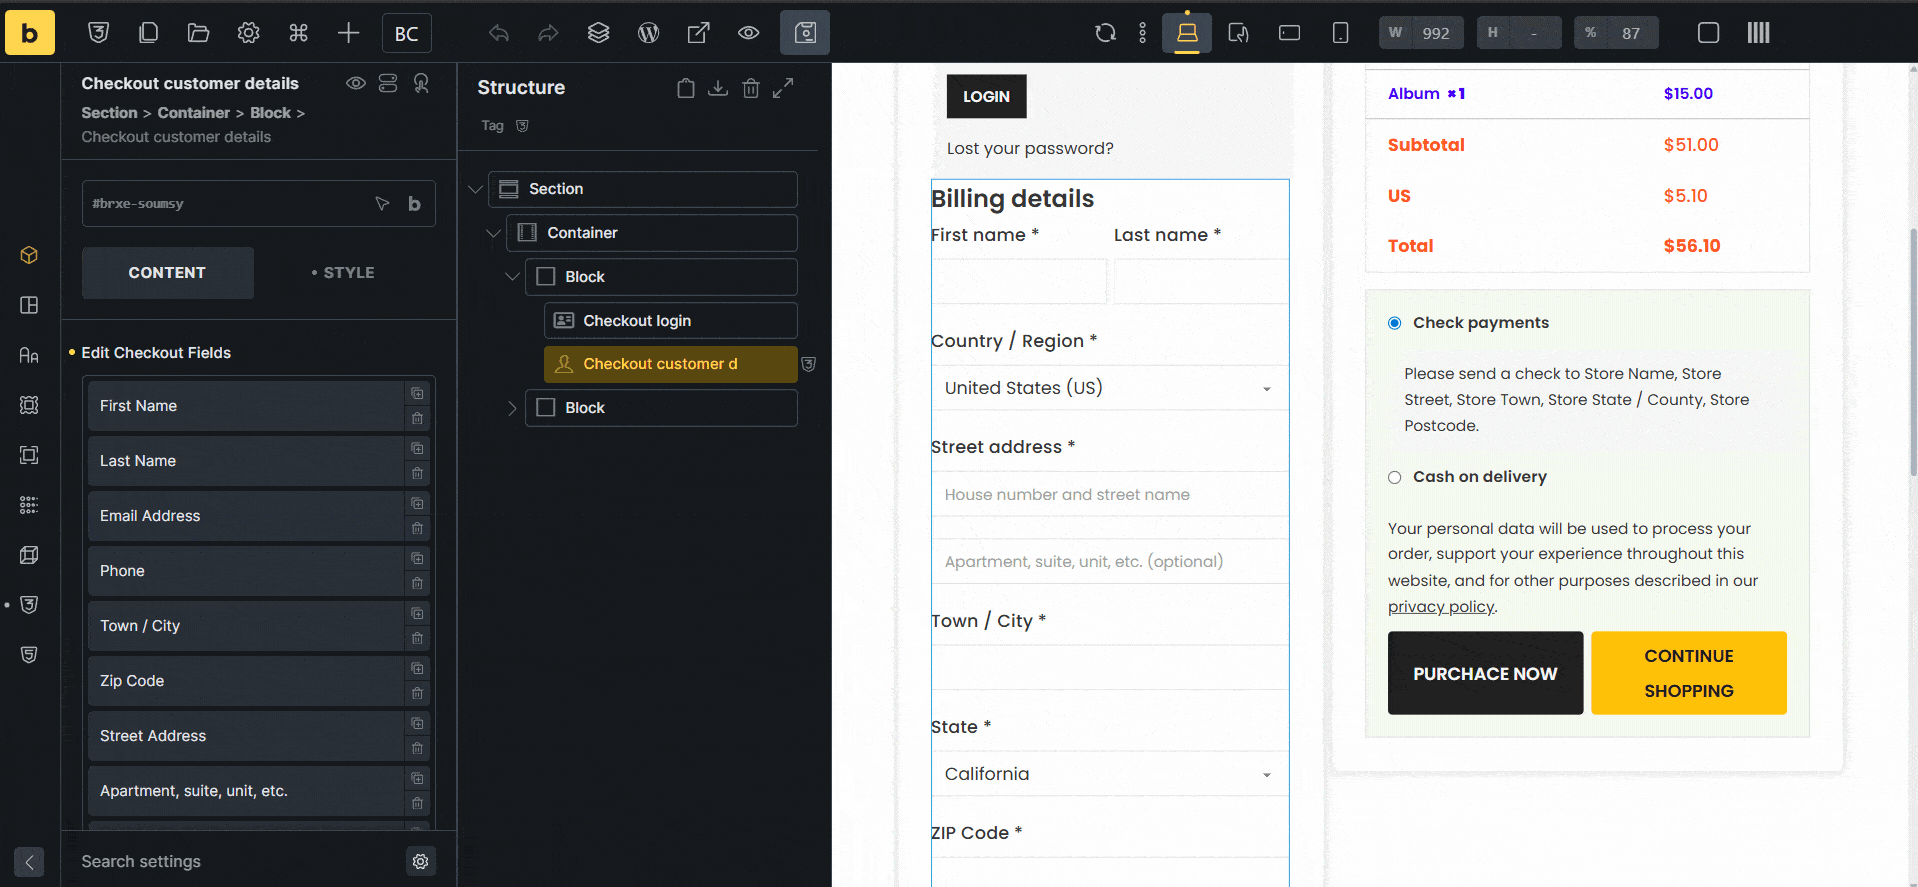This screenshot has width=1918, height=887.
Task: Open the command palette icon
Action: pos(298,33)
